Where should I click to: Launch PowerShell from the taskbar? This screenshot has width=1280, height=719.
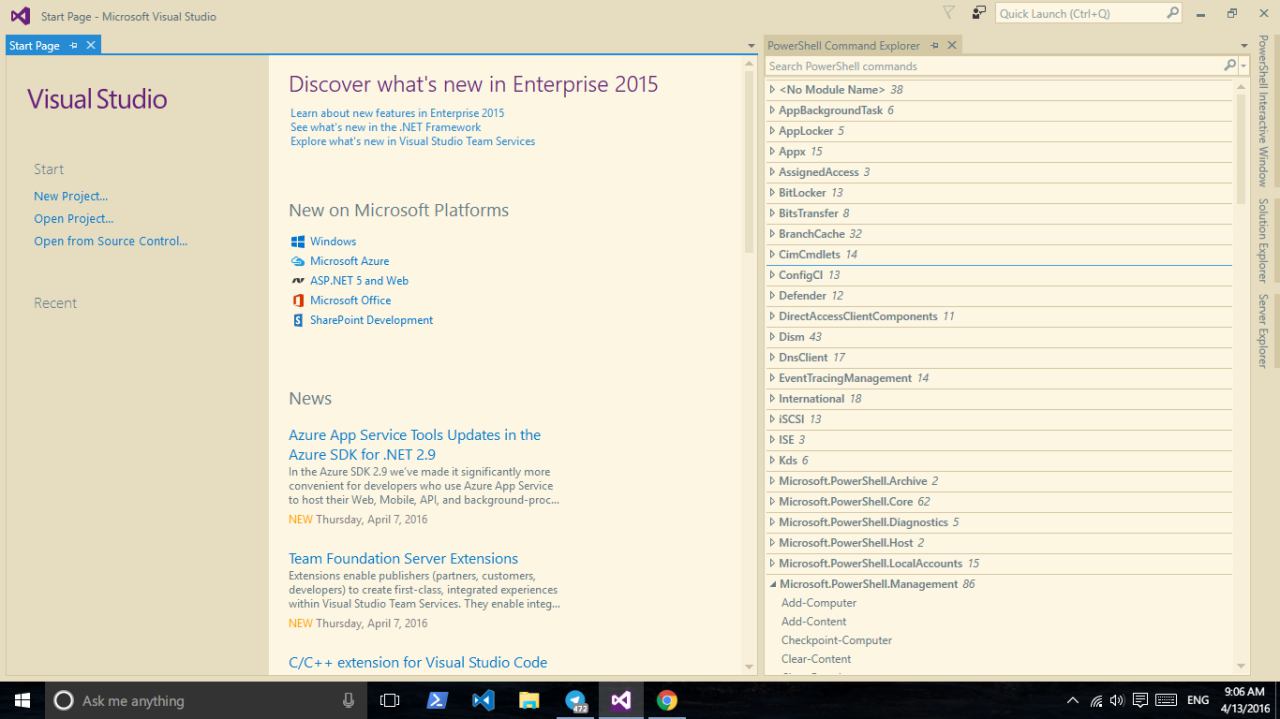click(437, 700)
